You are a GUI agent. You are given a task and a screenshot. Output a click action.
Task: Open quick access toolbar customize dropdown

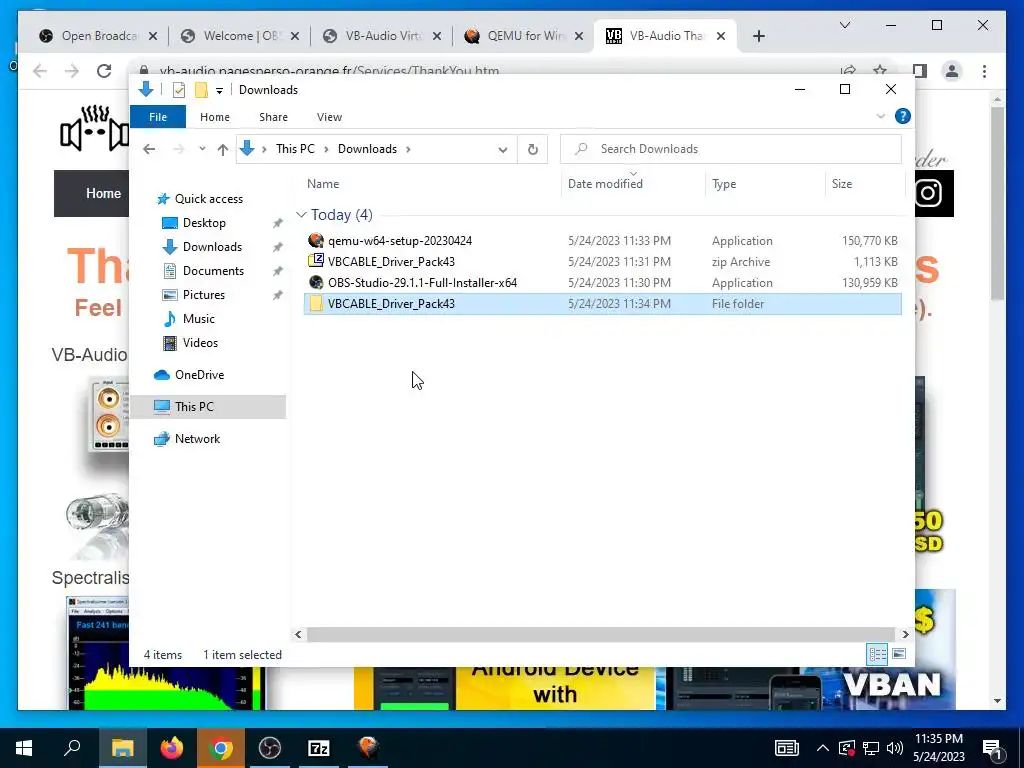[x=219, y=90]
